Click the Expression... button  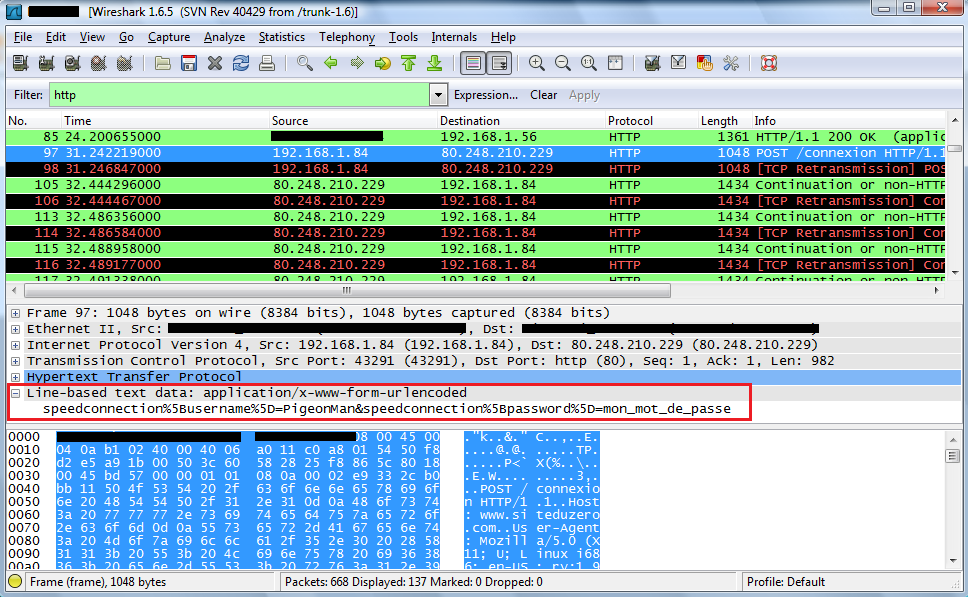[x=485, y=95]
